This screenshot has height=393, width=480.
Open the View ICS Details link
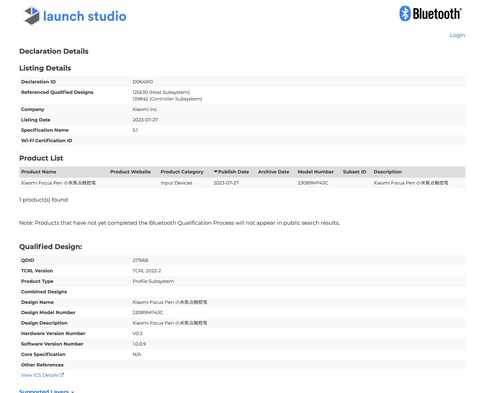(x=39, y=375)
